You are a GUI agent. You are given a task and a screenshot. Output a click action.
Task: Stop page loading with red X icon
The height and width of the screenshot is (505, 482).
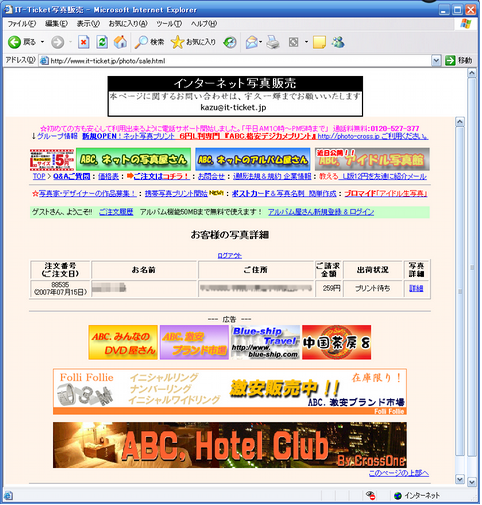[83, 42]
